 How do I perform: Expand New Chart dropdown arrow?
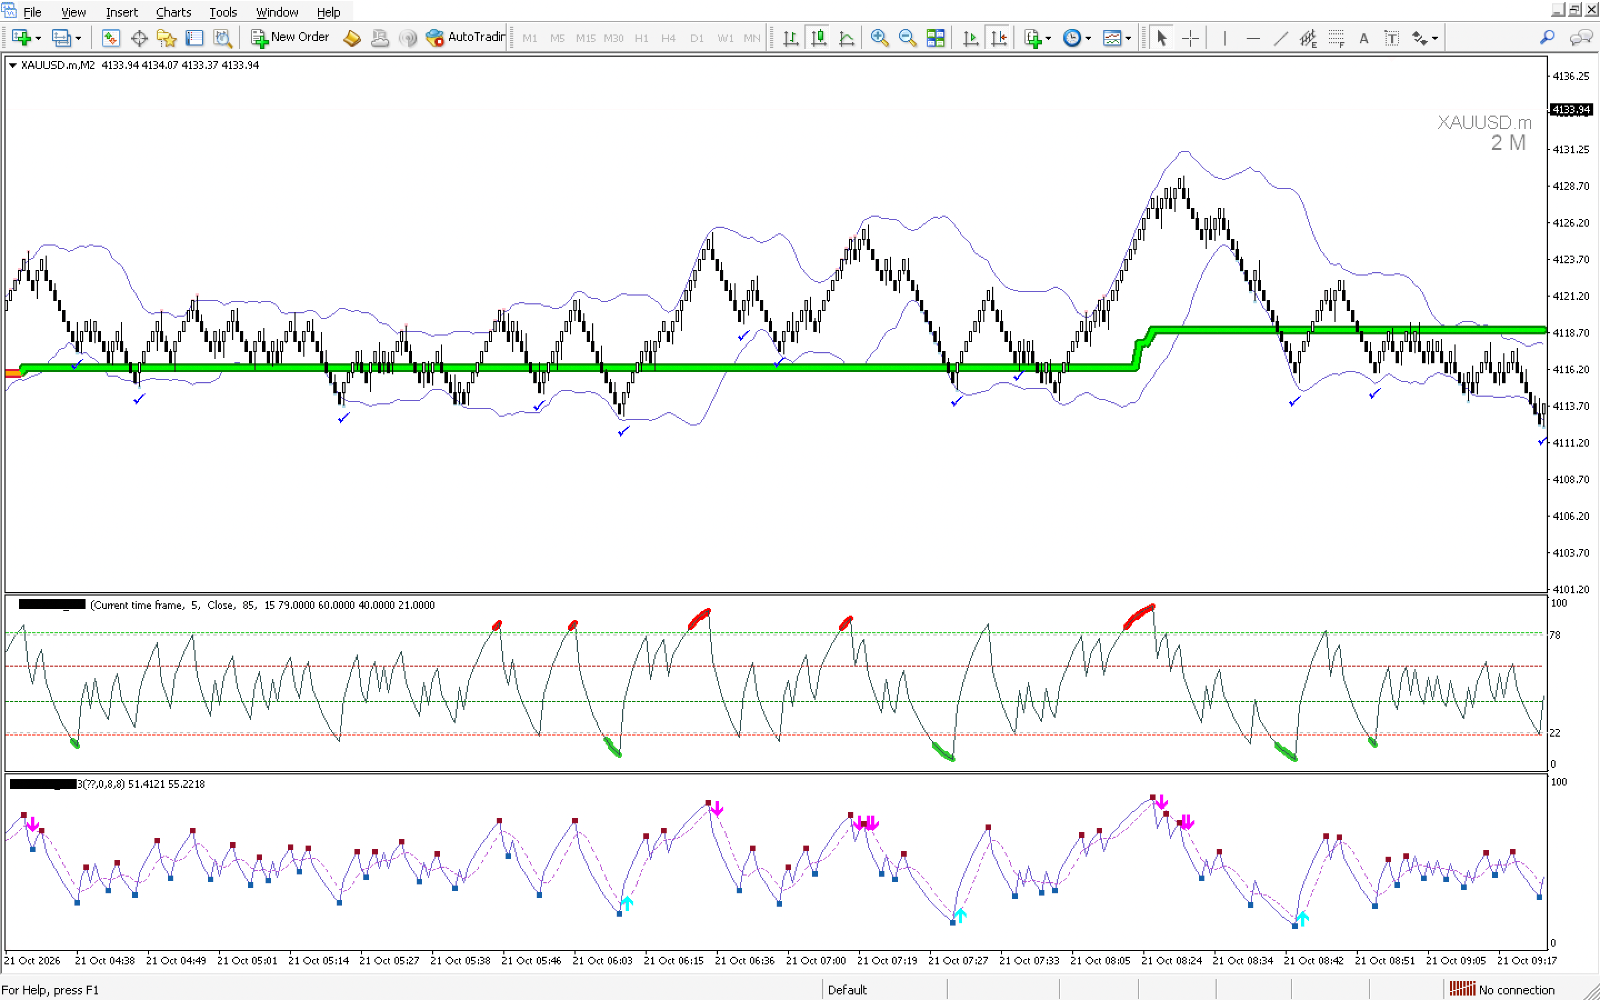tap(38, 38)
